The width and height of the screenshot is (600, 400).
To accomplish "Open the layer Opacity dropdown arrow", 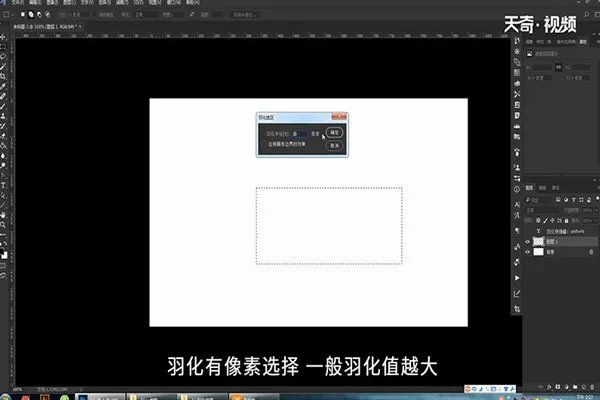I will (597, 210).
